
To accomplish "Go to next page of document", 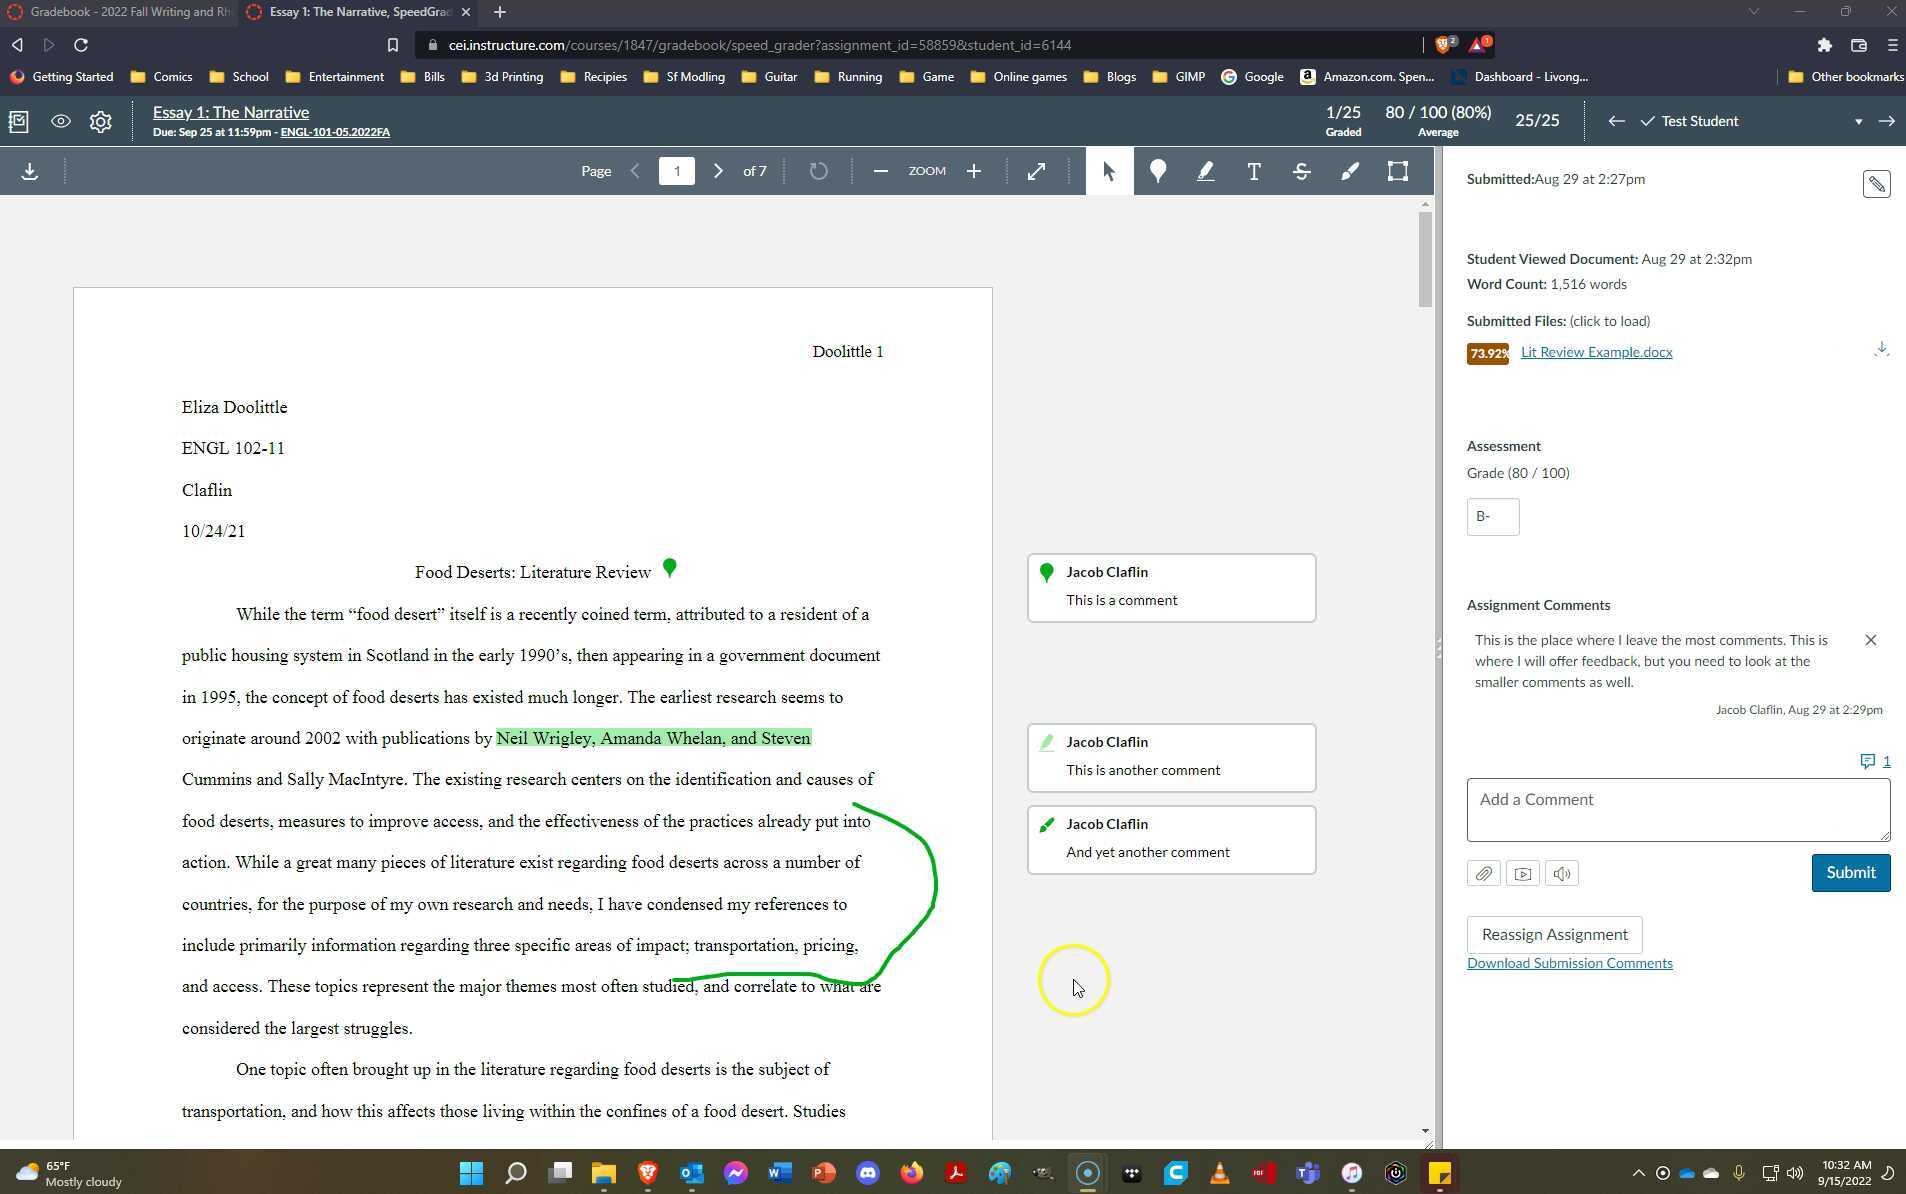I will pos(717,170).
